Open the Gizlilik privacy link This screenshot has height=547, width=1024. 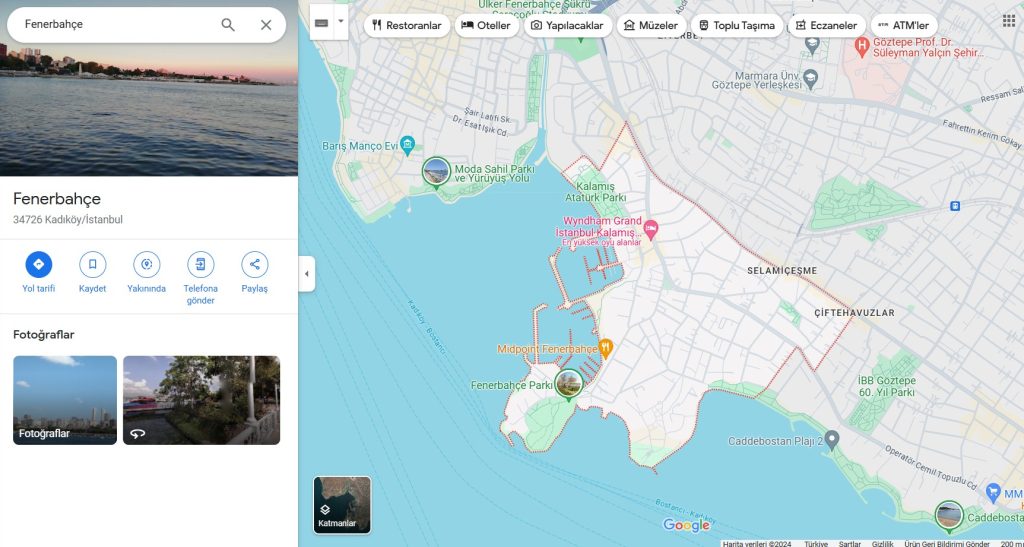[x=882, y=543]
